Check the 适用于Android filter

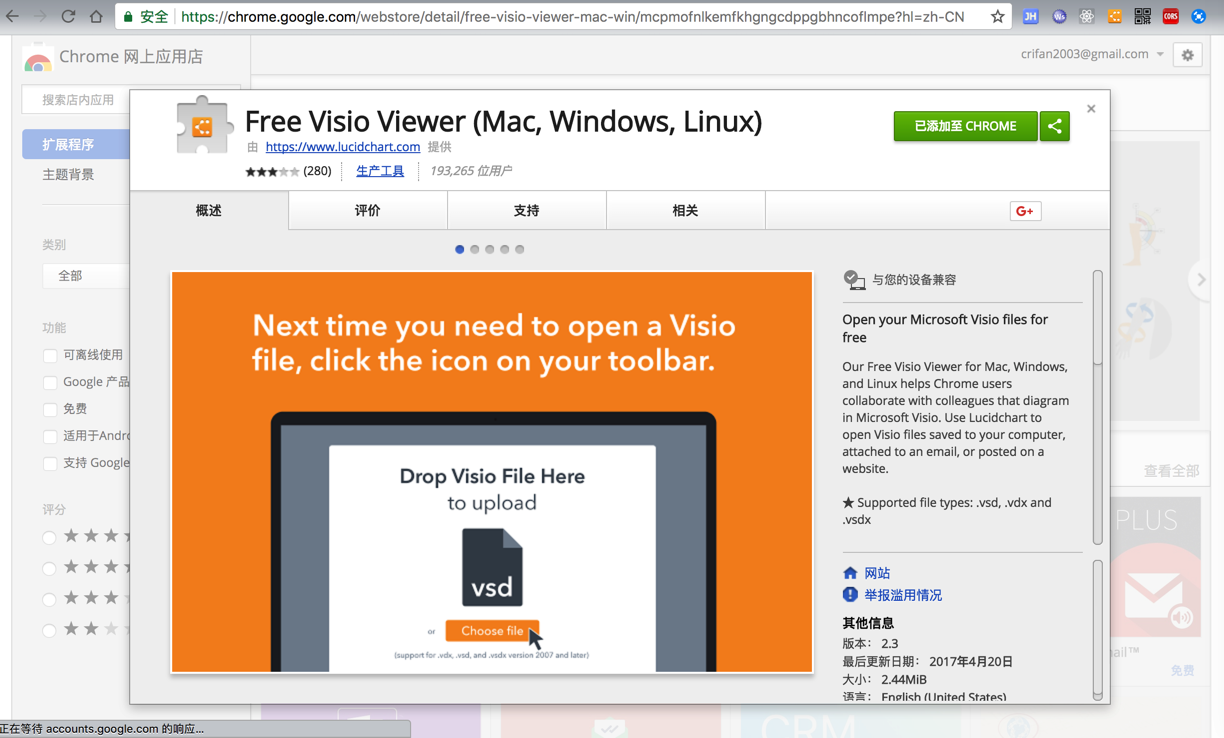click(50, 436)
